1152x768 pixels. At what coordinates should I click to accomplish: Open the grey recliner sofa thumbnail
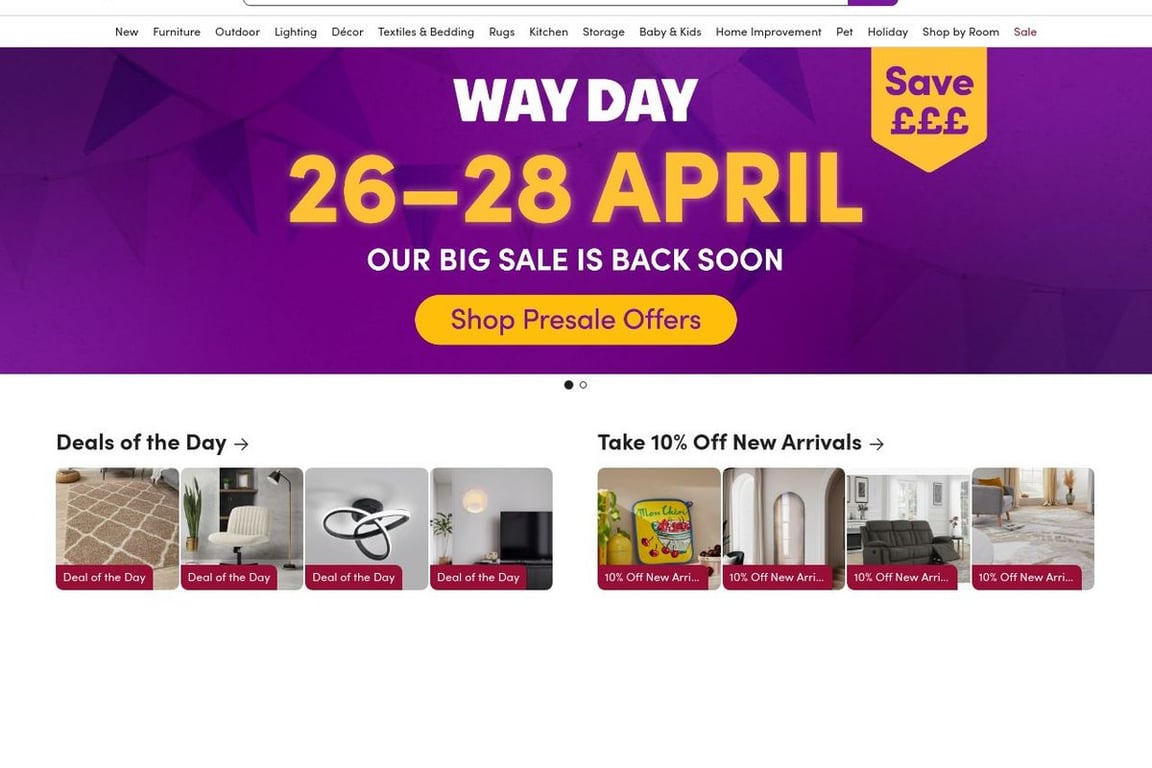[909, 528]
